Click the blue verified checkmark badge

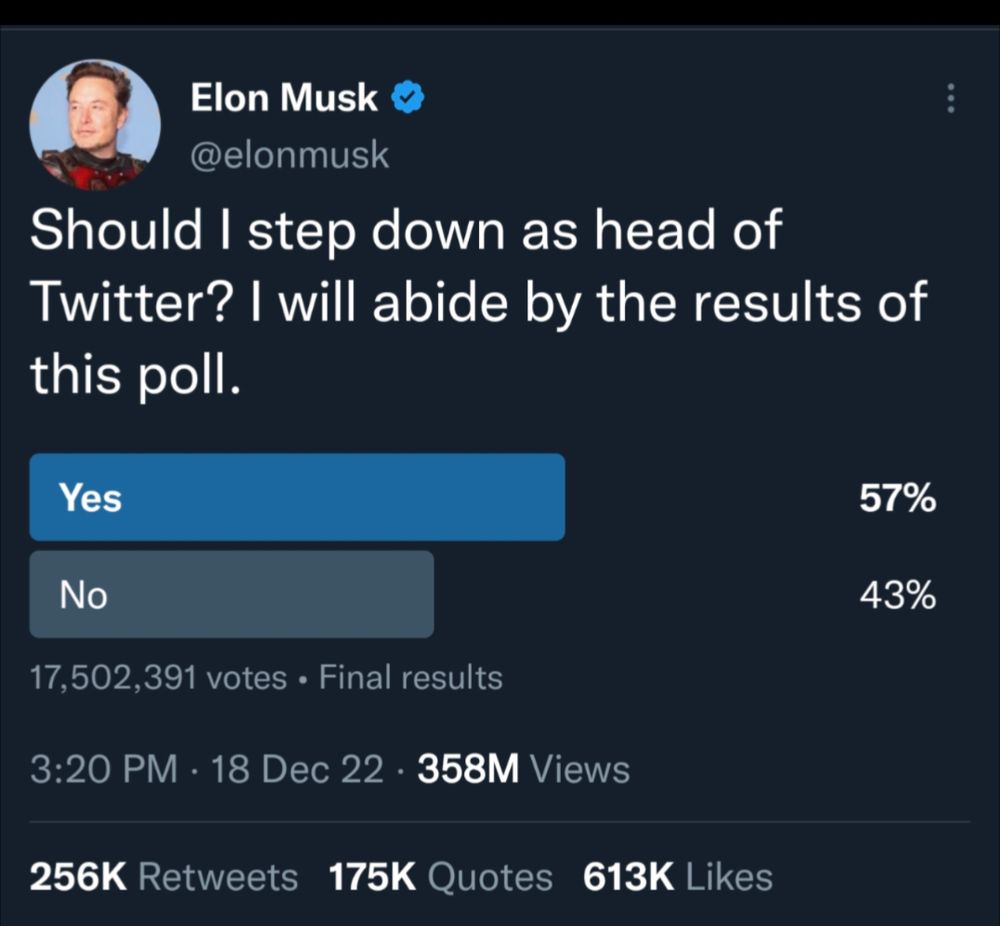pos(408,98)
